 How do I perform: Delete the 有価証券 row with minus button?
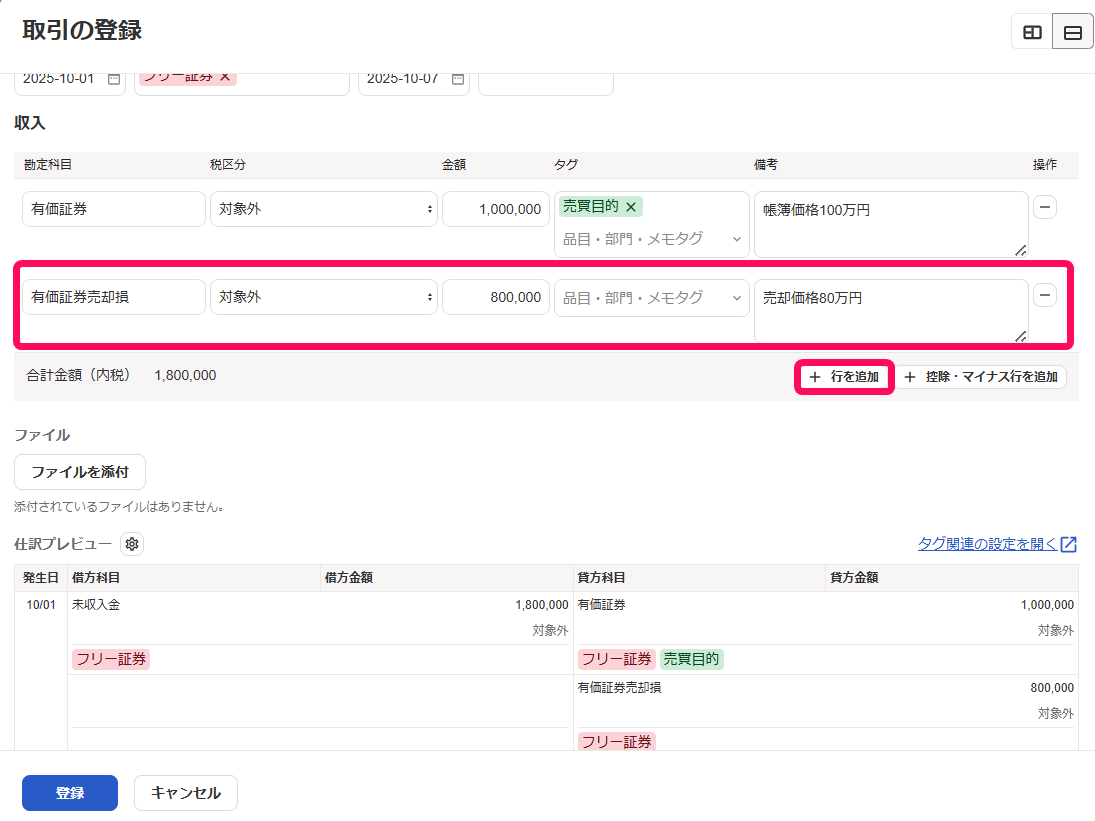[x=1045, y=207]
